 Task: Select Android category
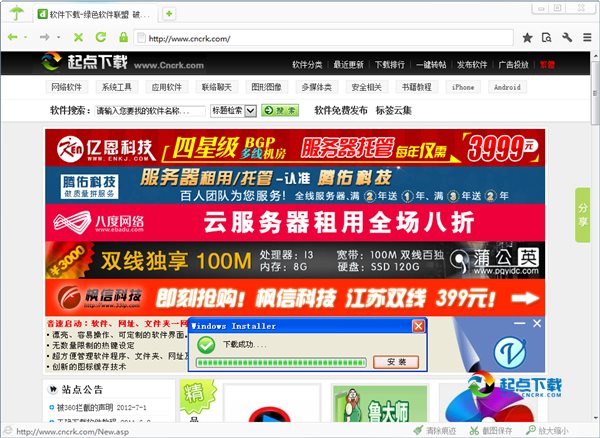(507, 87)
